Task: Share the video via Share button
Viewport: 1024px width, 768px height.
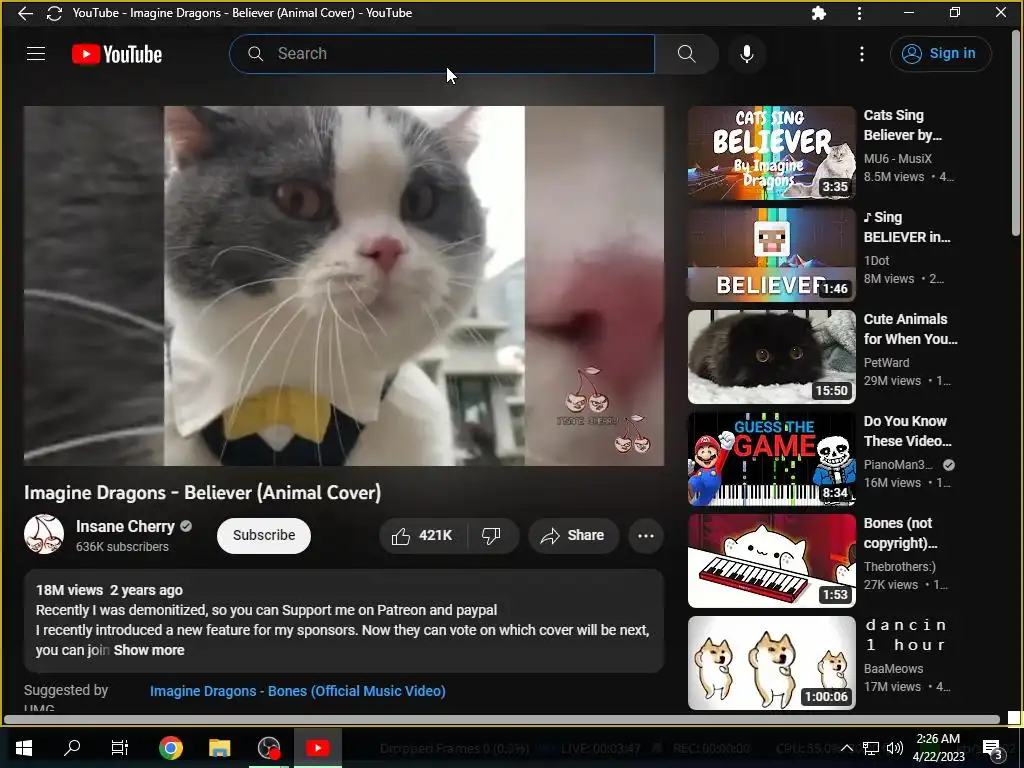Action: tap(573, 536)
